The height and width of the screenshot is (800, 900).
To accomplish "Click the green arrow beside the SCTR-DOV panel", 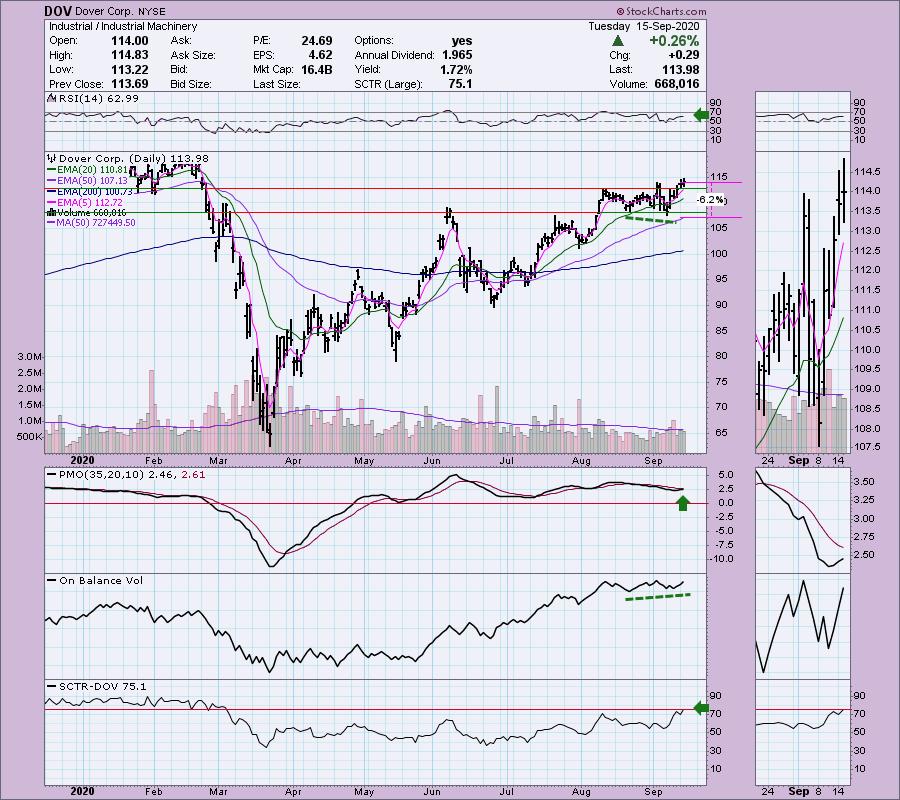I will point(701,708).
